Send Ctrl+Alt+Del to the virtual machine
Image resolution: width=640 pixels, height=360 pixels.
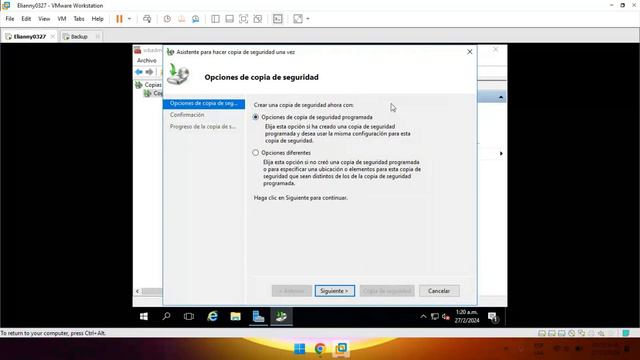147,19
